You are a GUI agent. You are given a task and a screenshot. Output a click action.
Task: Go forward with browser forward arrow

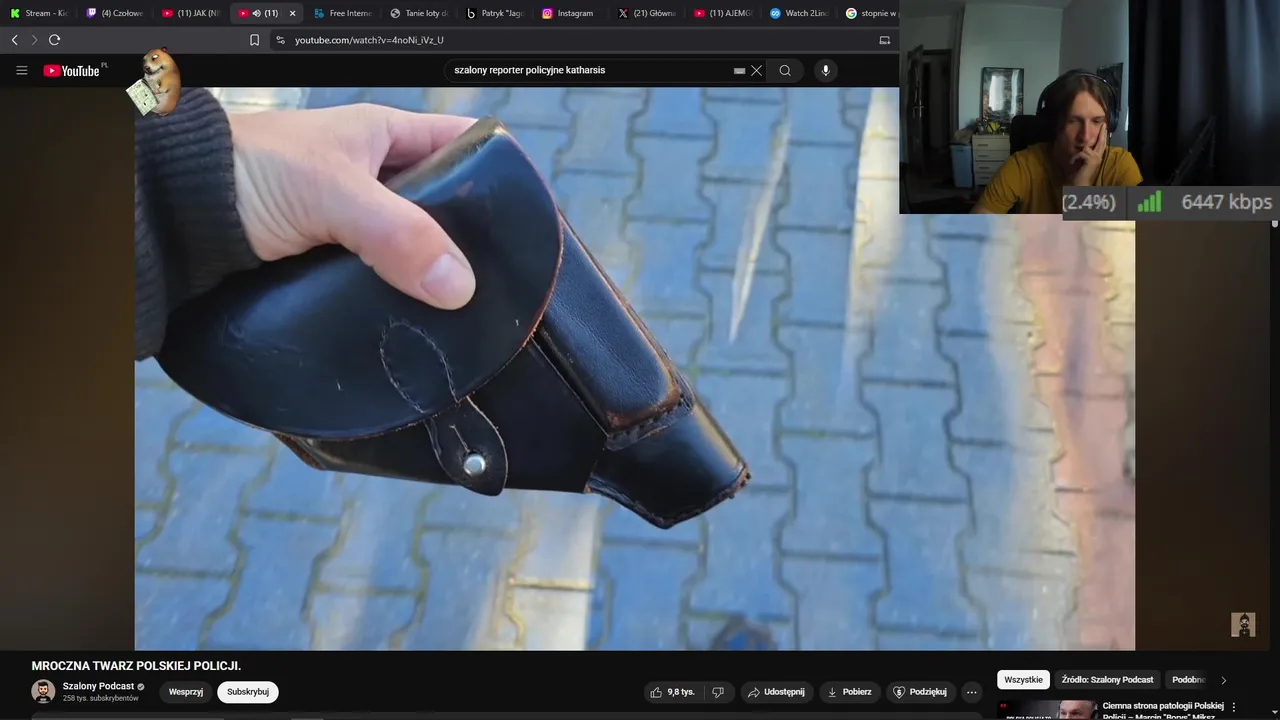[34, 40]
